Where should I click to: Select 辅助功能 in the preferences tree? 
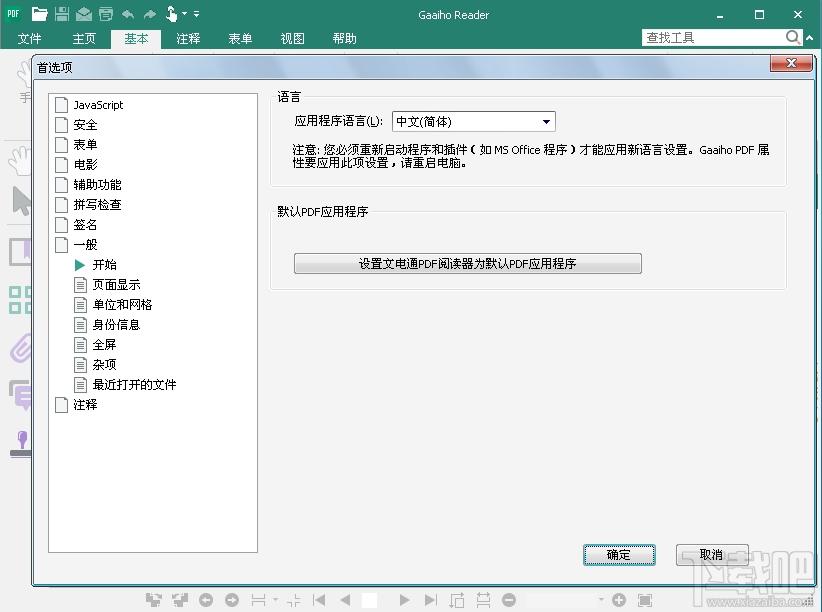point(98,185)
